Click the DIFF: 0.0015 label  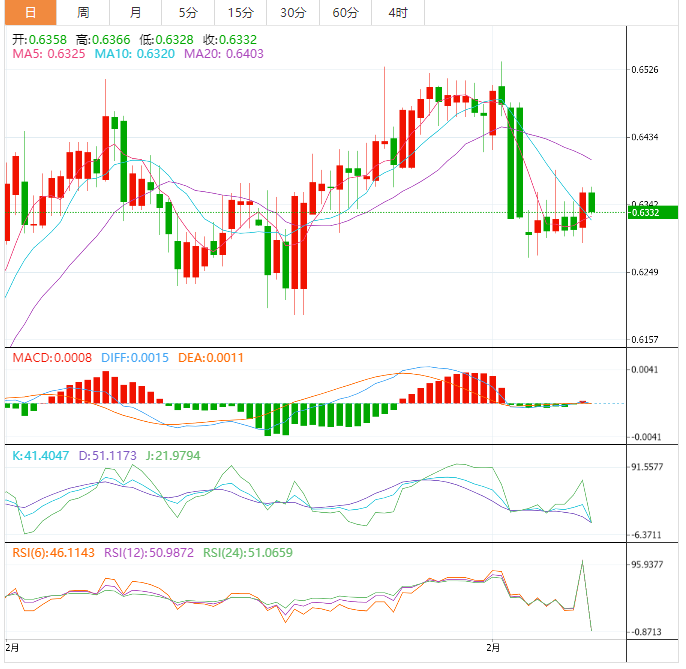click(134, 357)
